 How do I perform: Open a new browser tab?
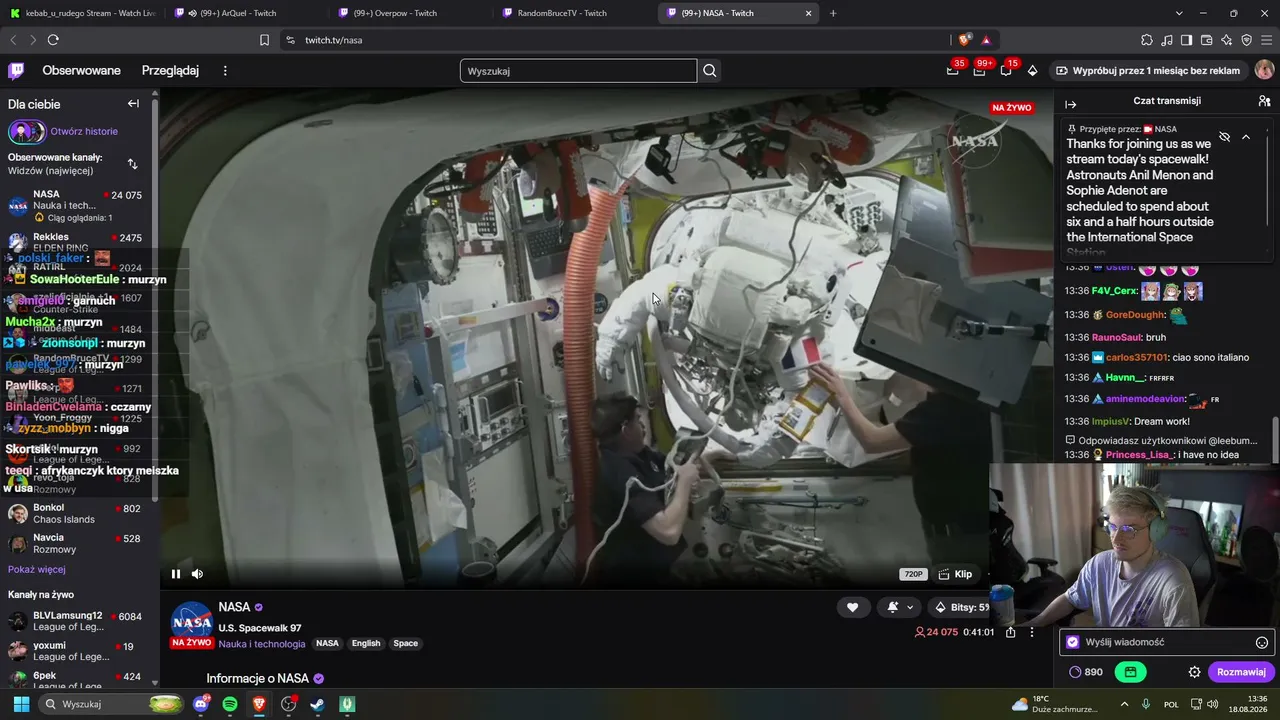tap(833, 13)
